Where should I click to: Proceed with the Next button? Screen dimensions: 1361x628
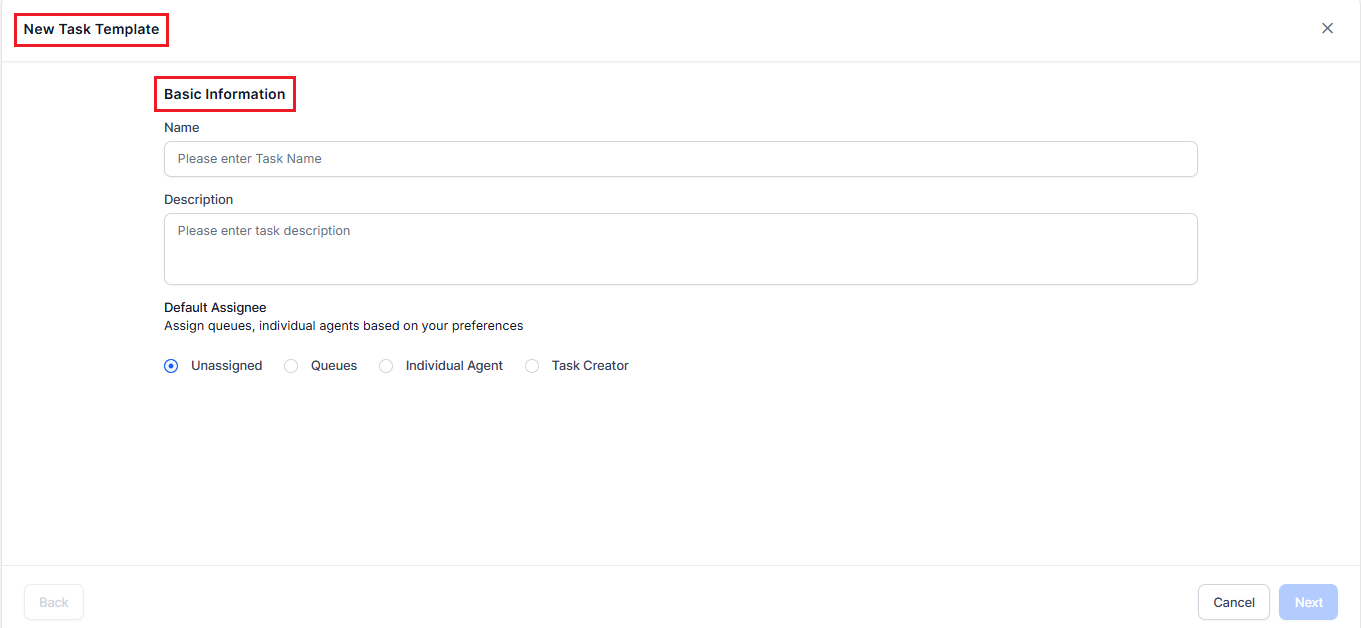[1308, 602]
